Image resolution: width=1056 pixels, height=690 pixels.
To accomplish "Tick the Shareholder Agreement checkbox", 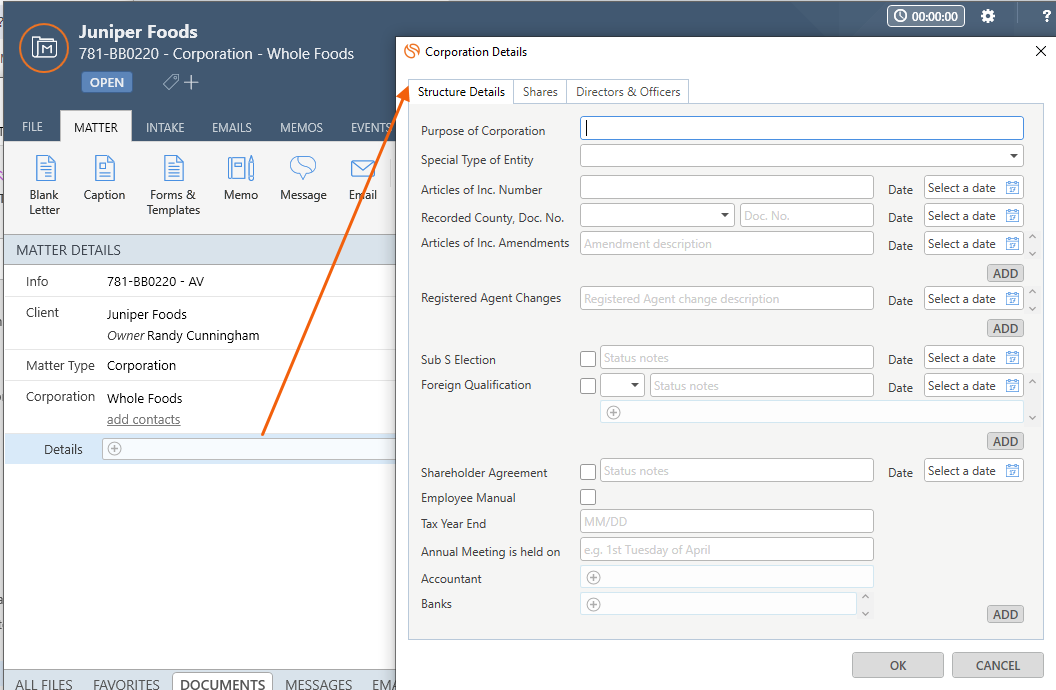I will [x=588, y=472].
